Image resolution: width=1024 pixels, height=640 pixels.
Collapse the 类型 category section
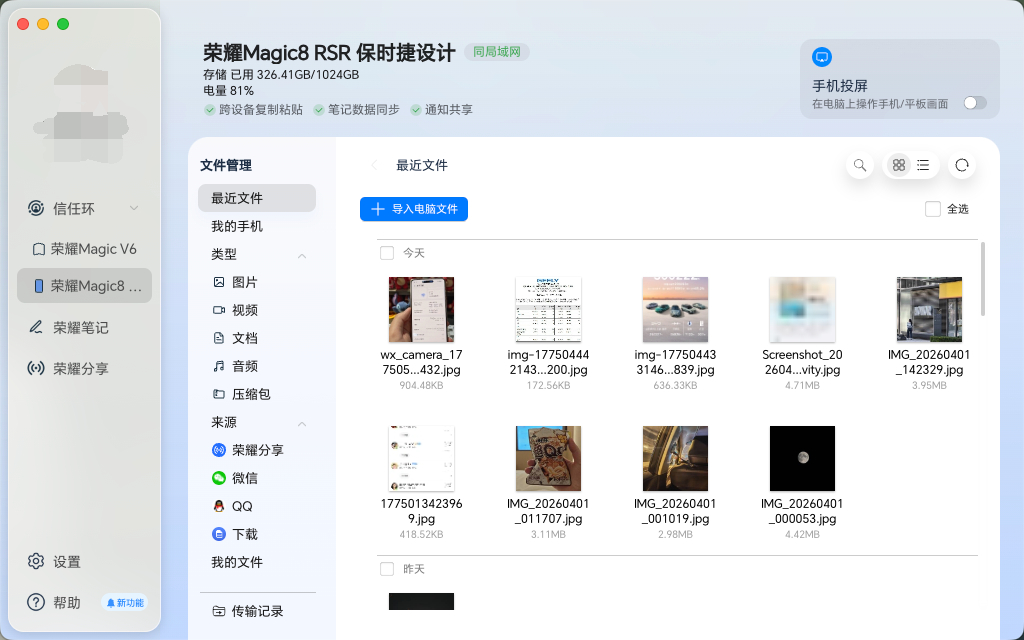[302, 255]
